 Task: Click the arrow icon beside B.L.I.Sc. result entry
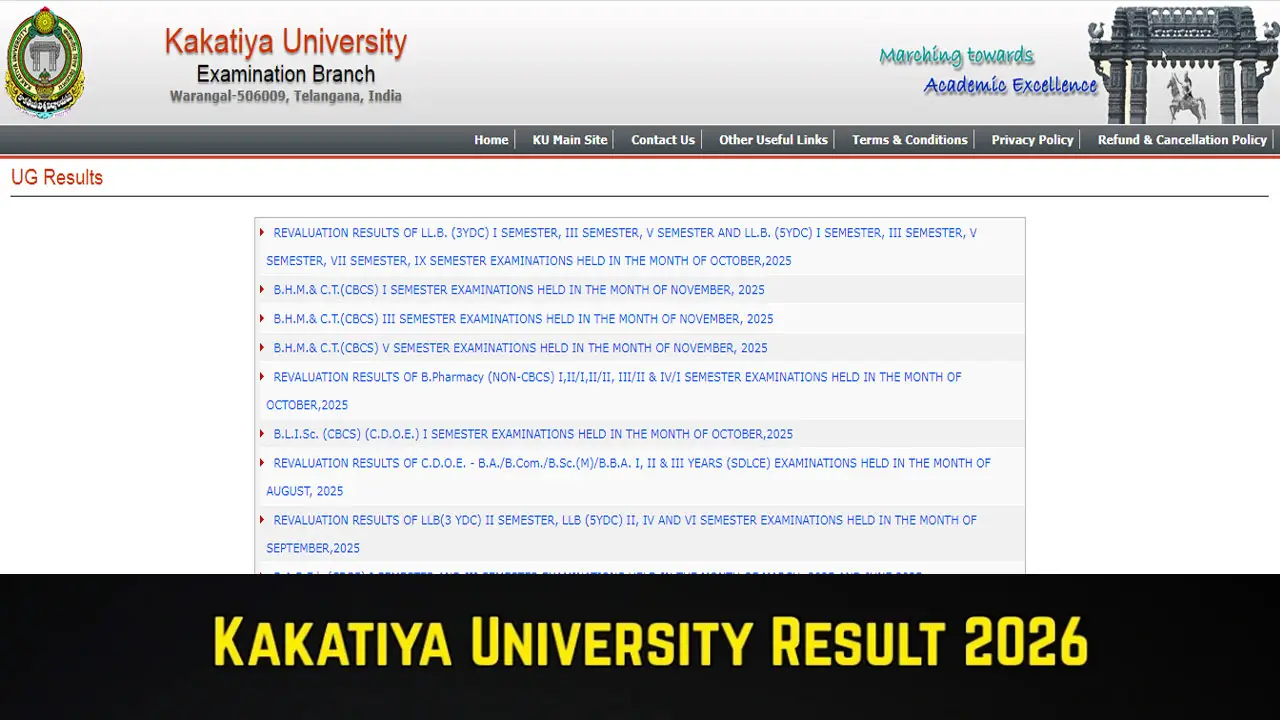coord(262,434)
